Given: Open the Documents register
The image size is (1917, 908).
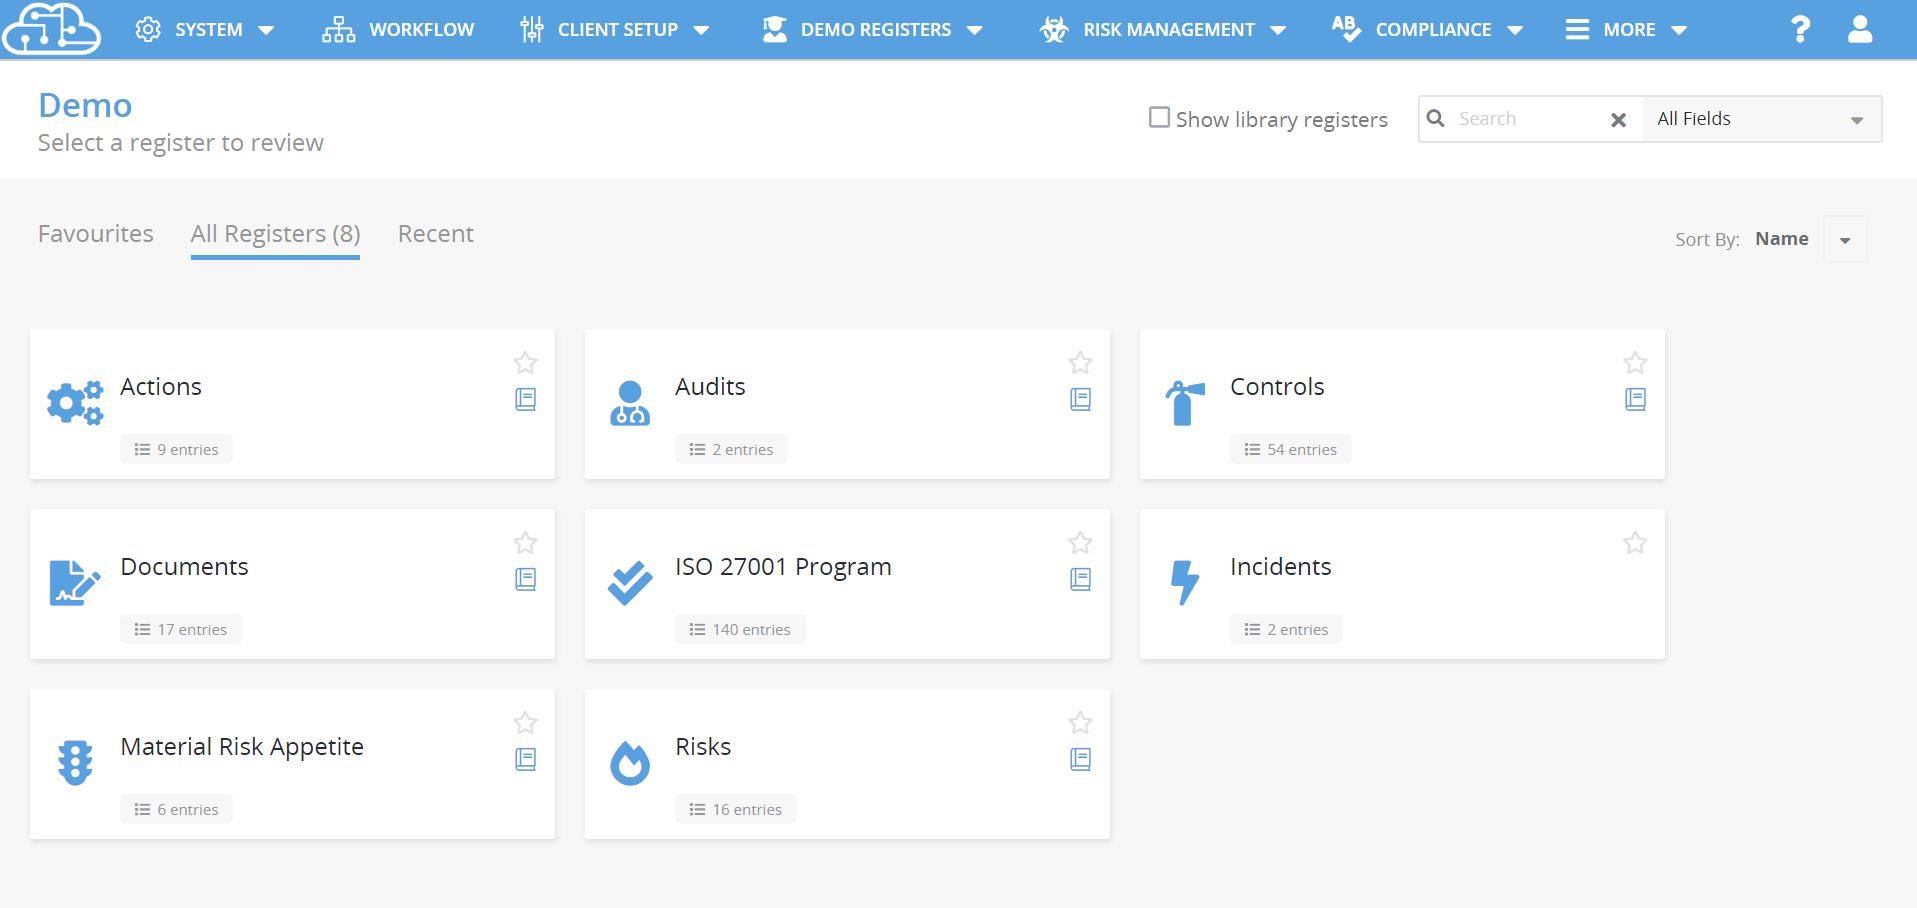Looking at the screenshot, I should [184, 567].
